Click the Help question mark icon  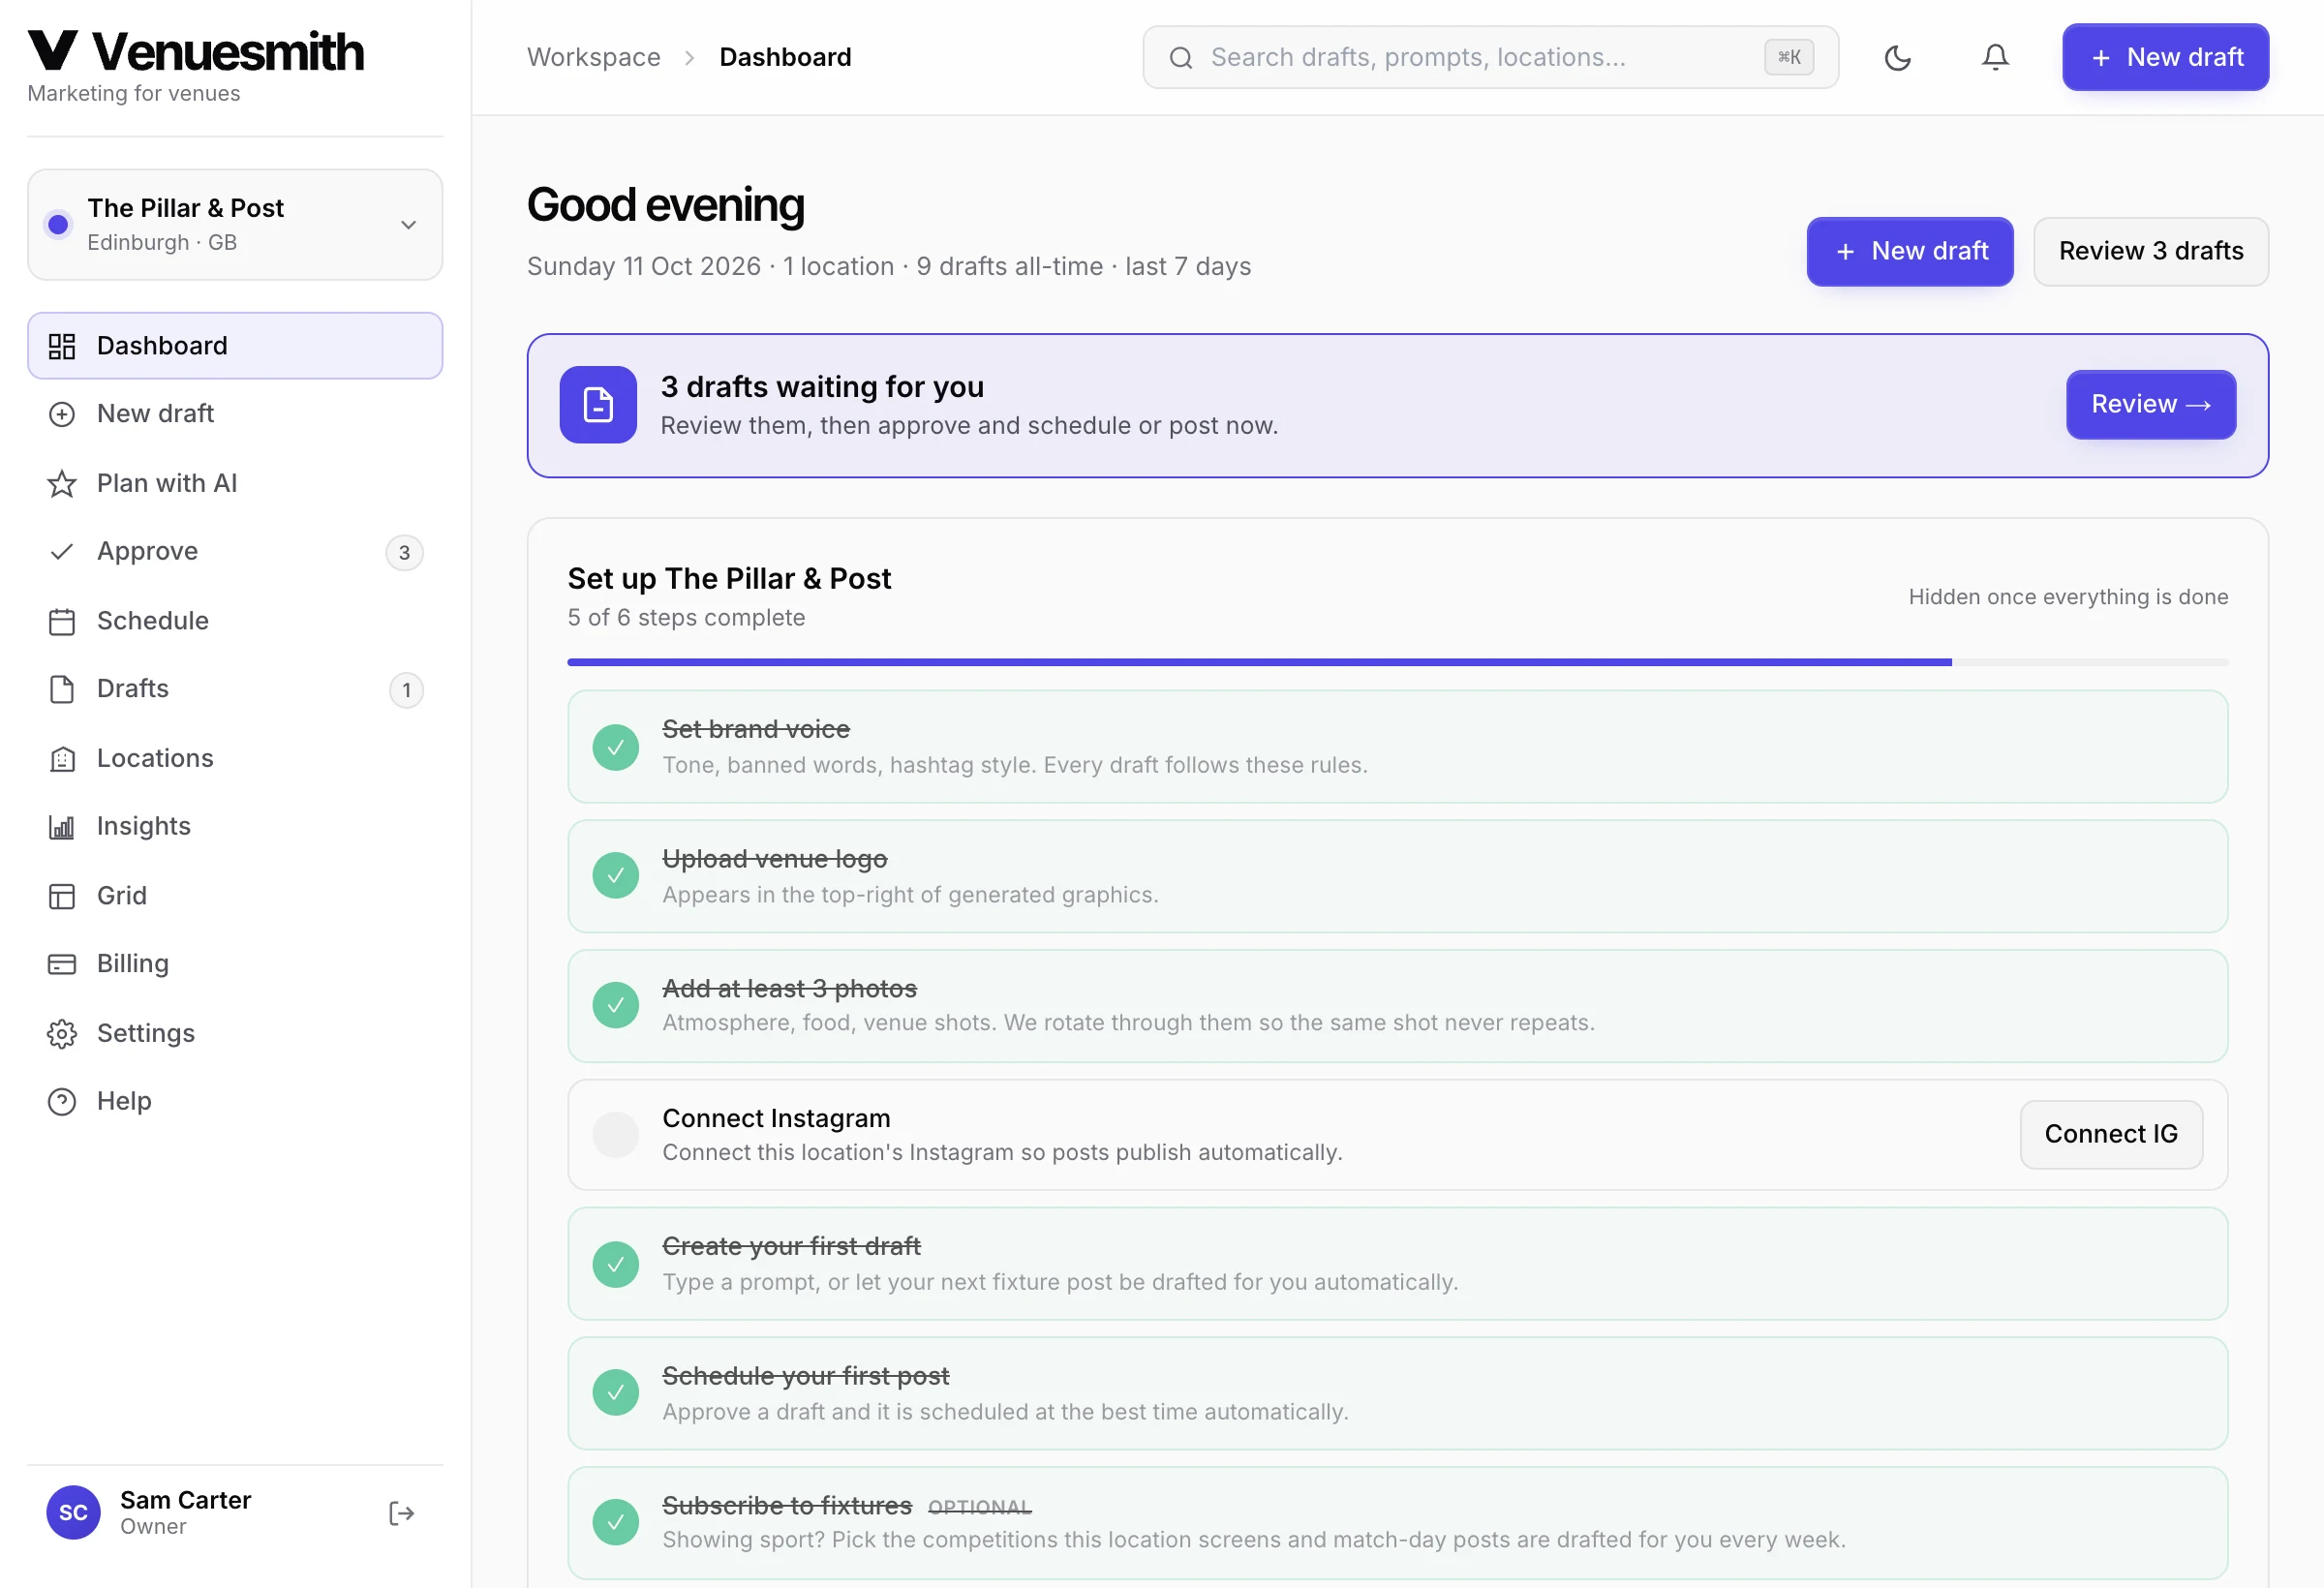(62, 1102)
